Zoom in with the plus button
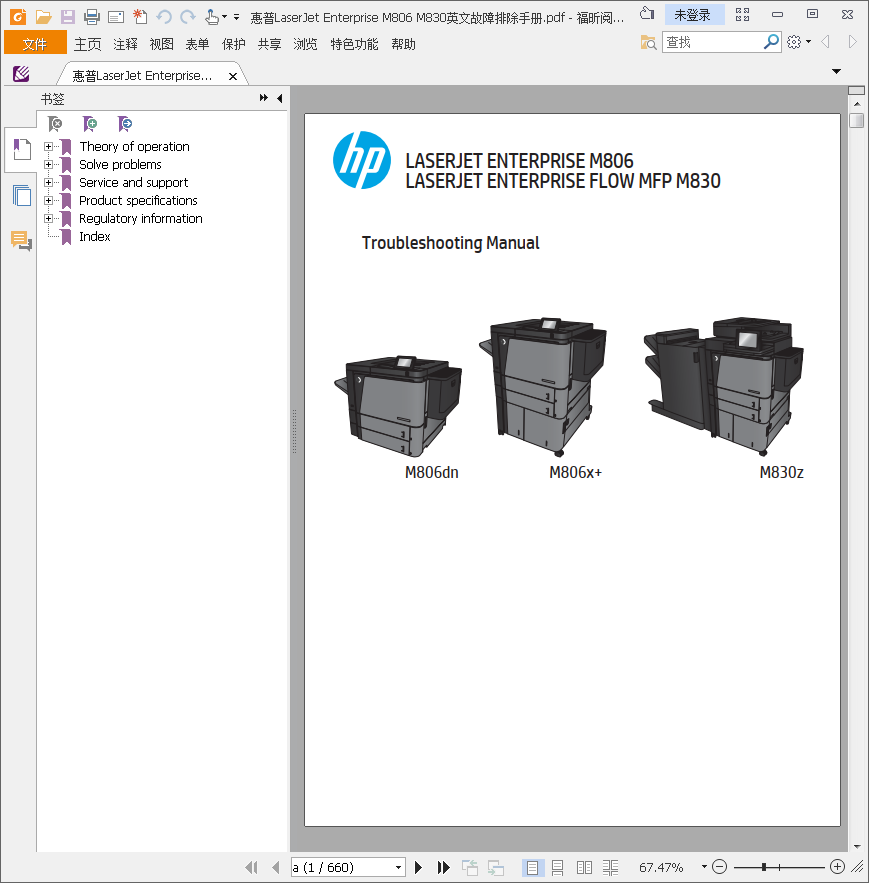This screenshot has width=869, height=883. tap(837, 867)
